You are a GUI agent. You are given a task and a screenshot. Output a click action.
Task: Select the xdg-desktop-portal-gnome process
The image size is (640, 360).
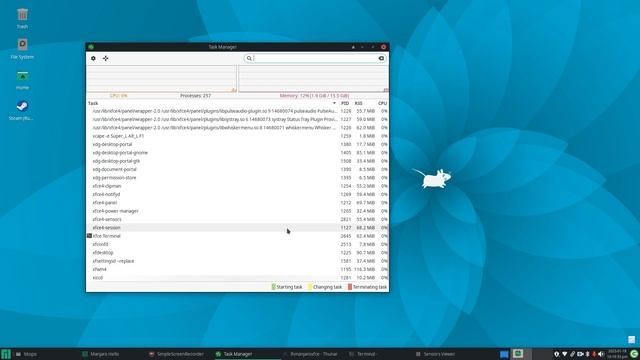click(x=238, y=153)
